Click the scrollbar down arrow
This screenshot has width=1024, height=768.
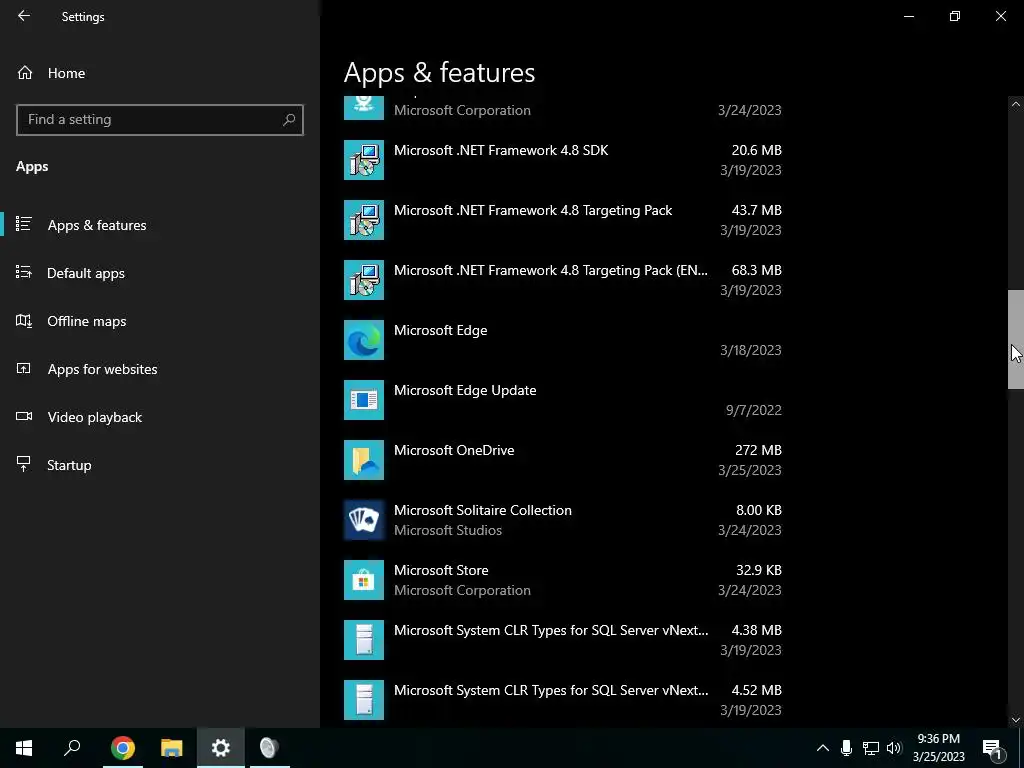pyautogui.click(x=1016, y=720)
